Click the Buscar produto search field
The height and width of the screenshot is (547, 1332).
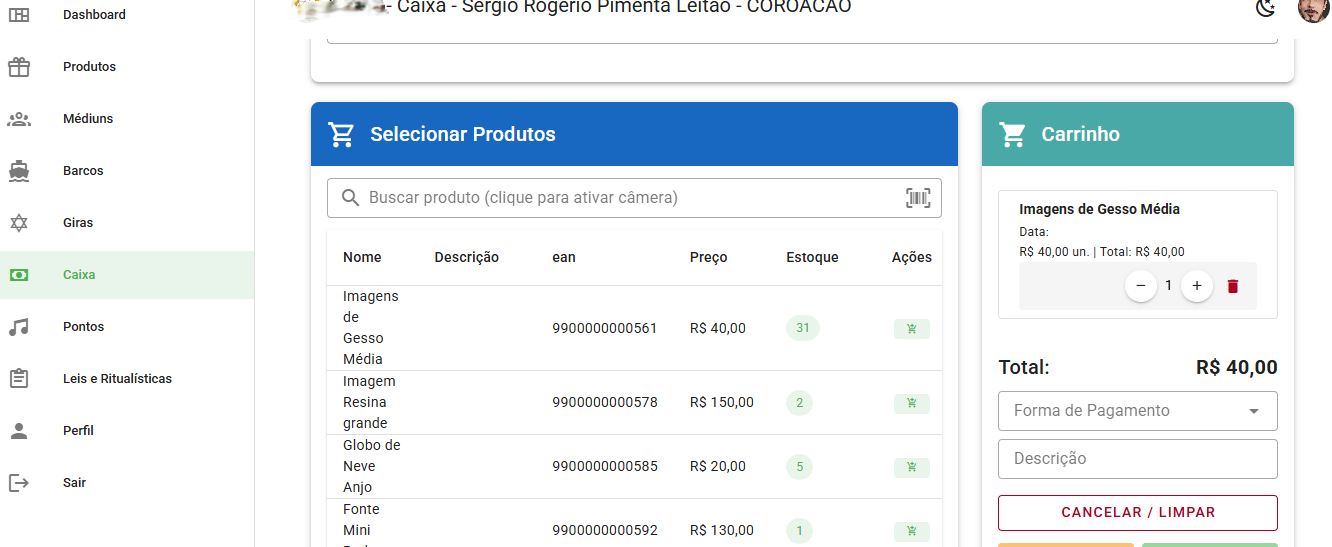[634, 198]
